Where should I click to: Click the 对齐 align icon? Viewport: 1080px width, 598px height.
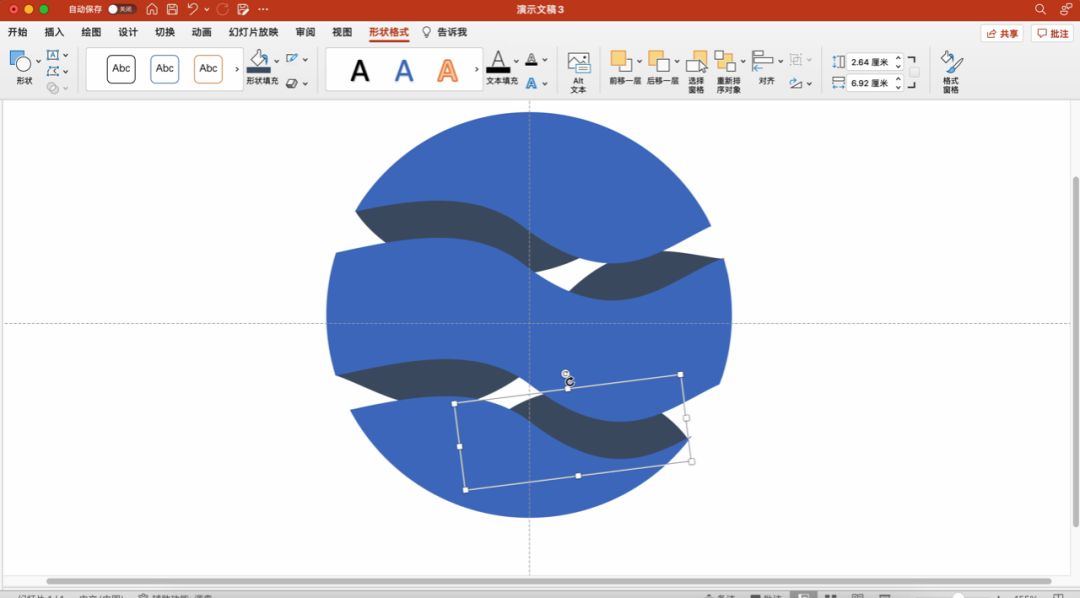pos(762,61)
